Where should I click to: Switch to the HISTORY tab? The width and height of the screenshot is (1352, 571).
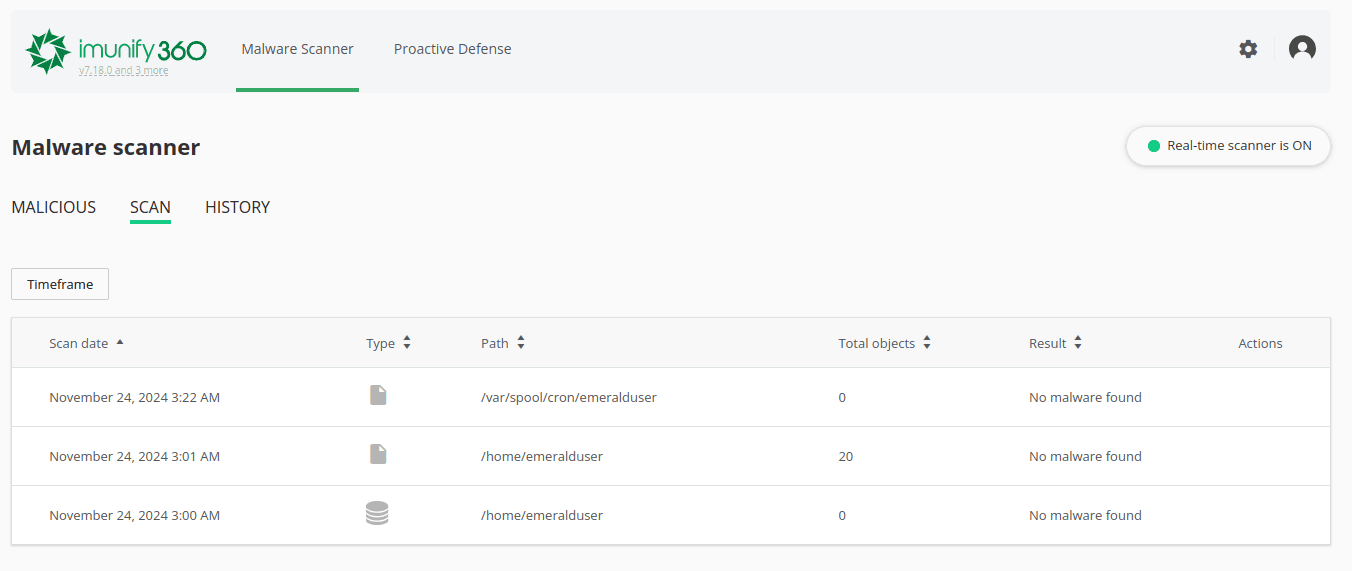[237, 207]
